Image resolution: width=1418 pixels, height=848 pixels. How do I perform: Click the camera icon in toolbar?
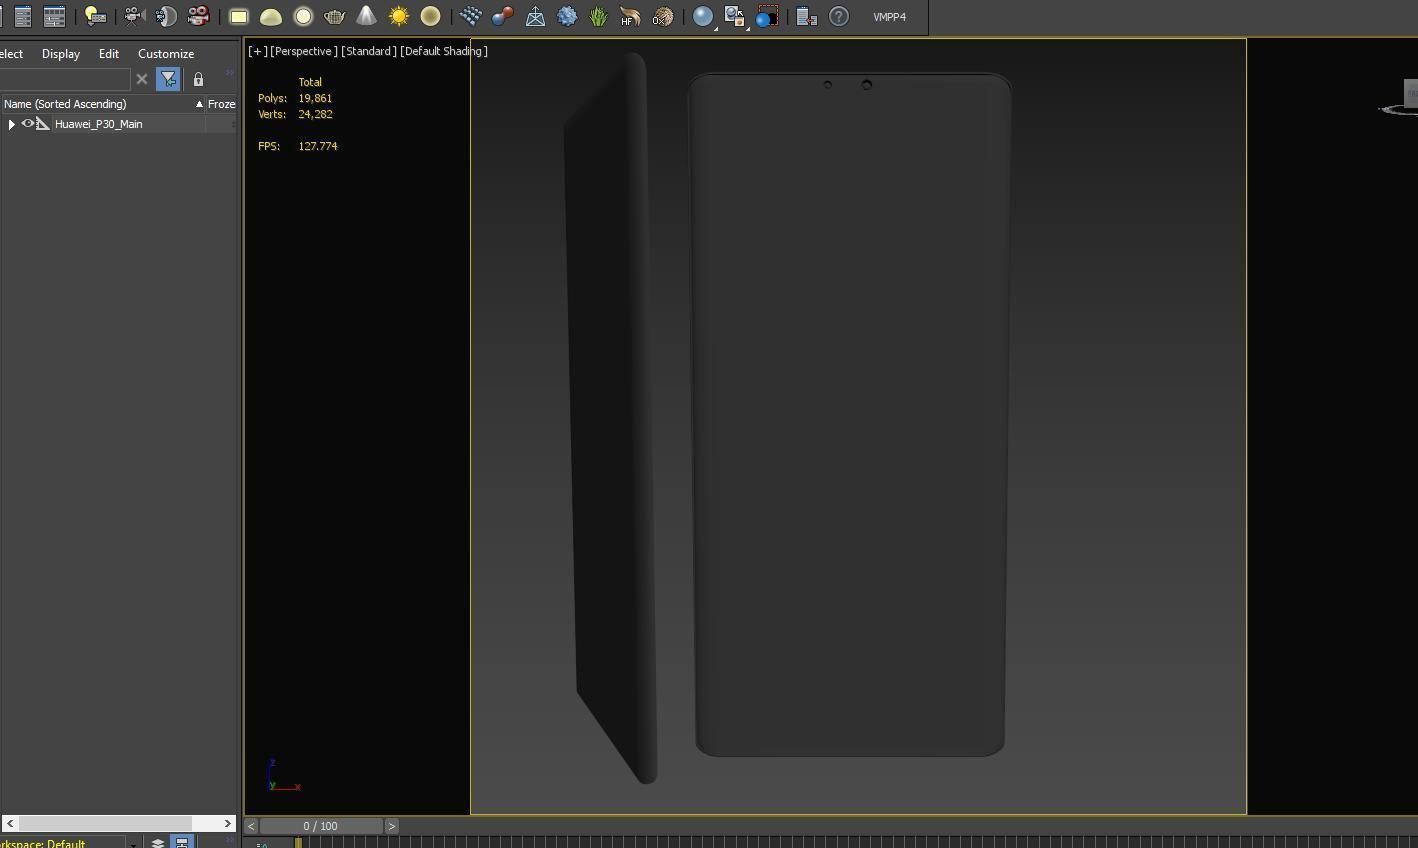(134, 17)
